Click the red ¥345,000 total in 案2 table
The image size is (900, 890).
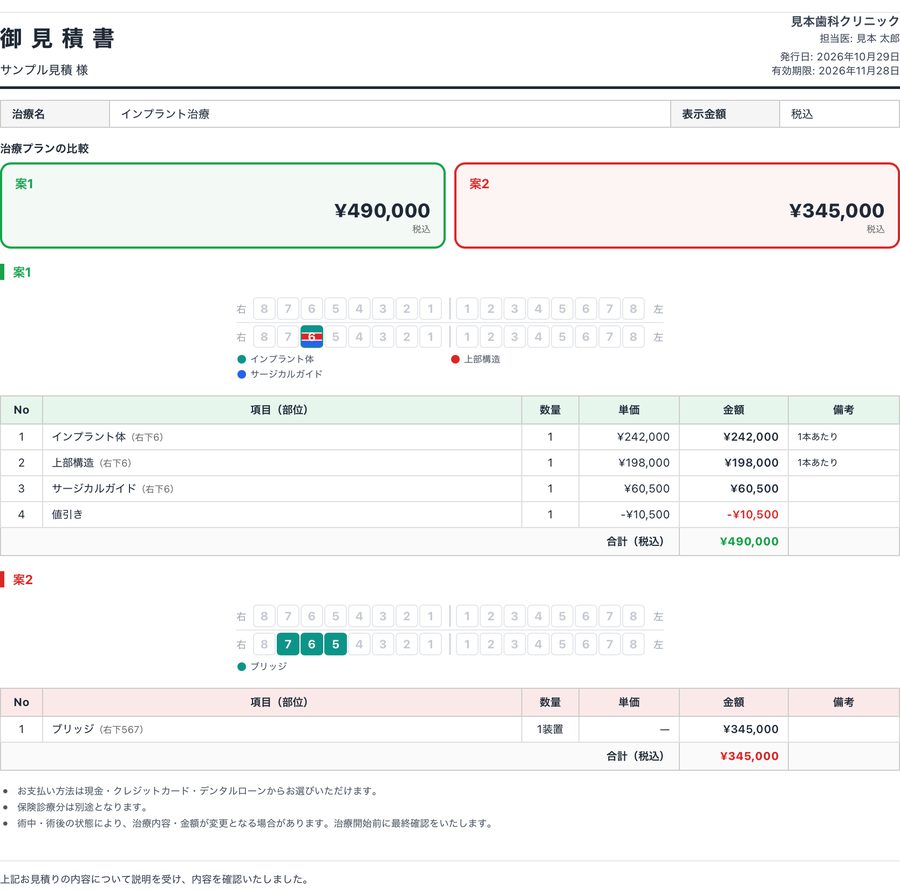pos(749,756)
